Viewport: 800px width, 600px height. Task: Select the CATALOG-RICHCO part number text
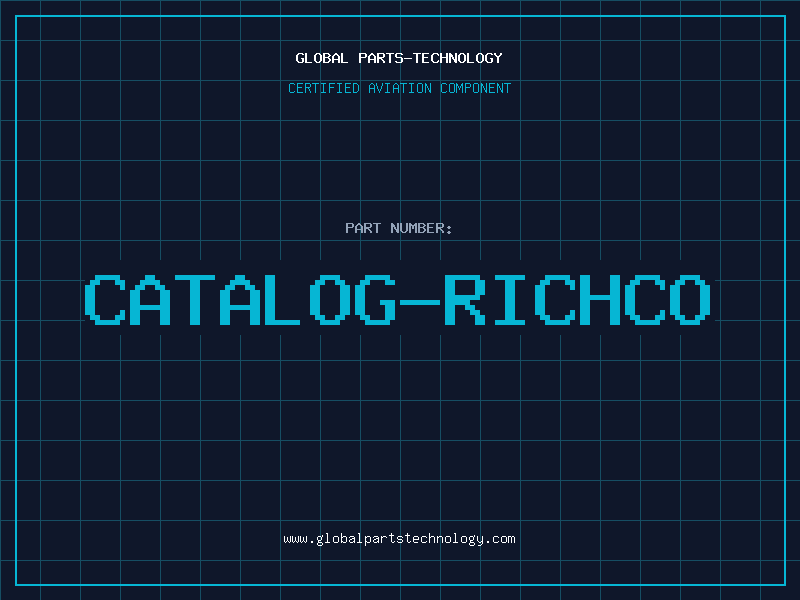tap(397, 300)
